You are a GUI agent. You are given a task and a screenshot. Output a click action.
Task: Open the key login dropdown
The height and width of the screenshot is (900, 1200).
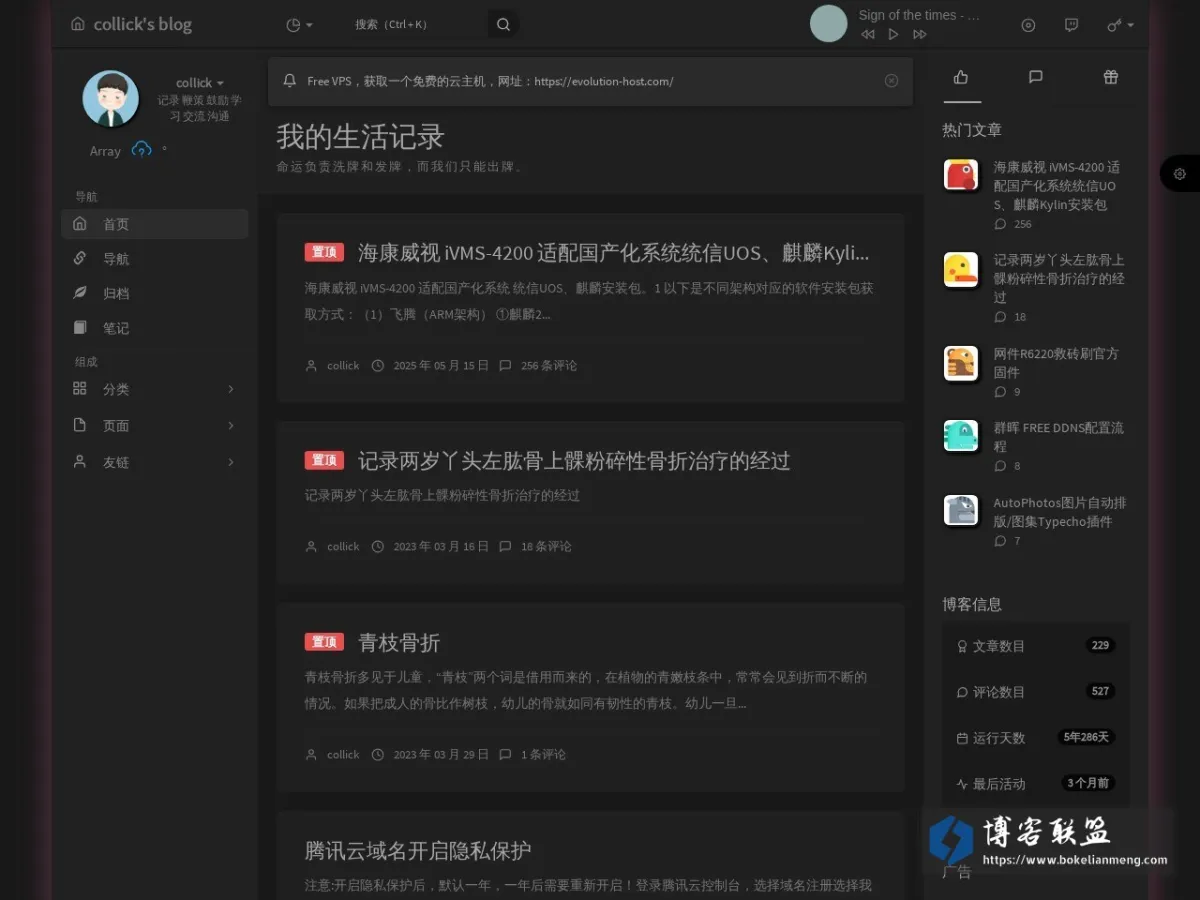[1120, 25]
